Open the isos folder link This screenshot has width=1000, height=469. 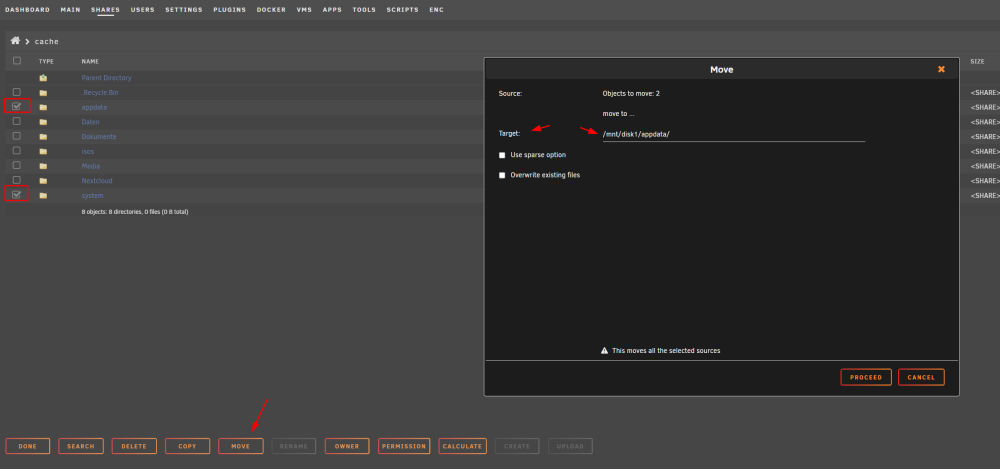click(x=88, y=151)
